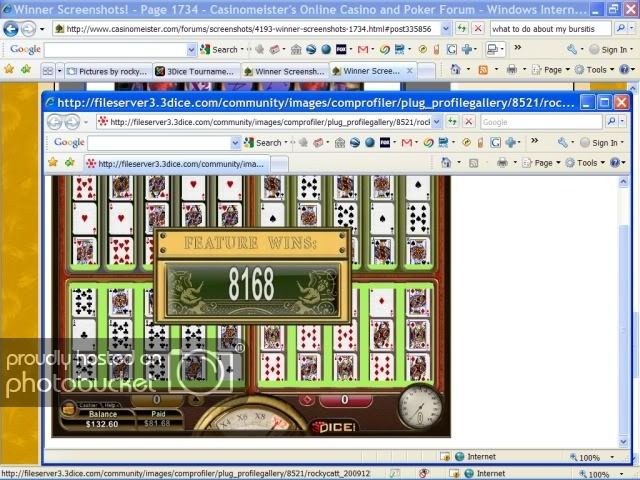Stop loading the outer Casinomeister page
640x480 pixels.
(478, 29)
